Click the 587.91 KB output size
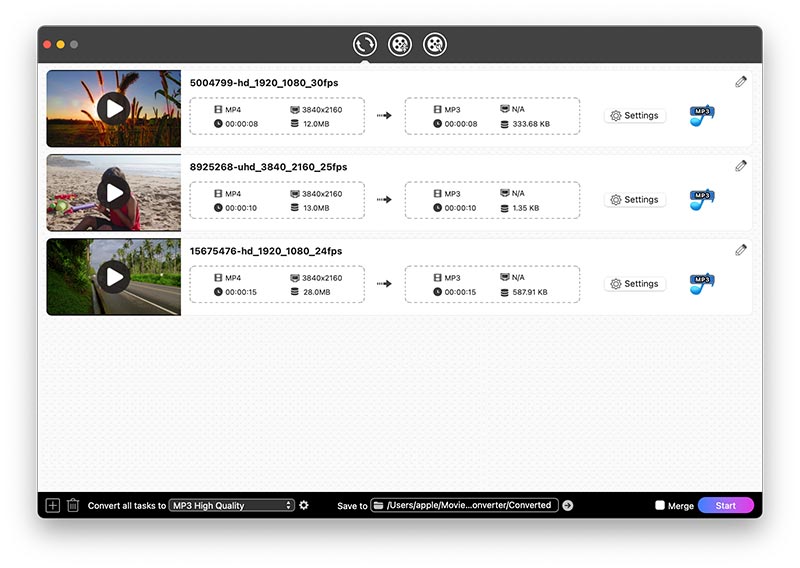This screenshot has width=800, height=568. (x=530, y=292)
